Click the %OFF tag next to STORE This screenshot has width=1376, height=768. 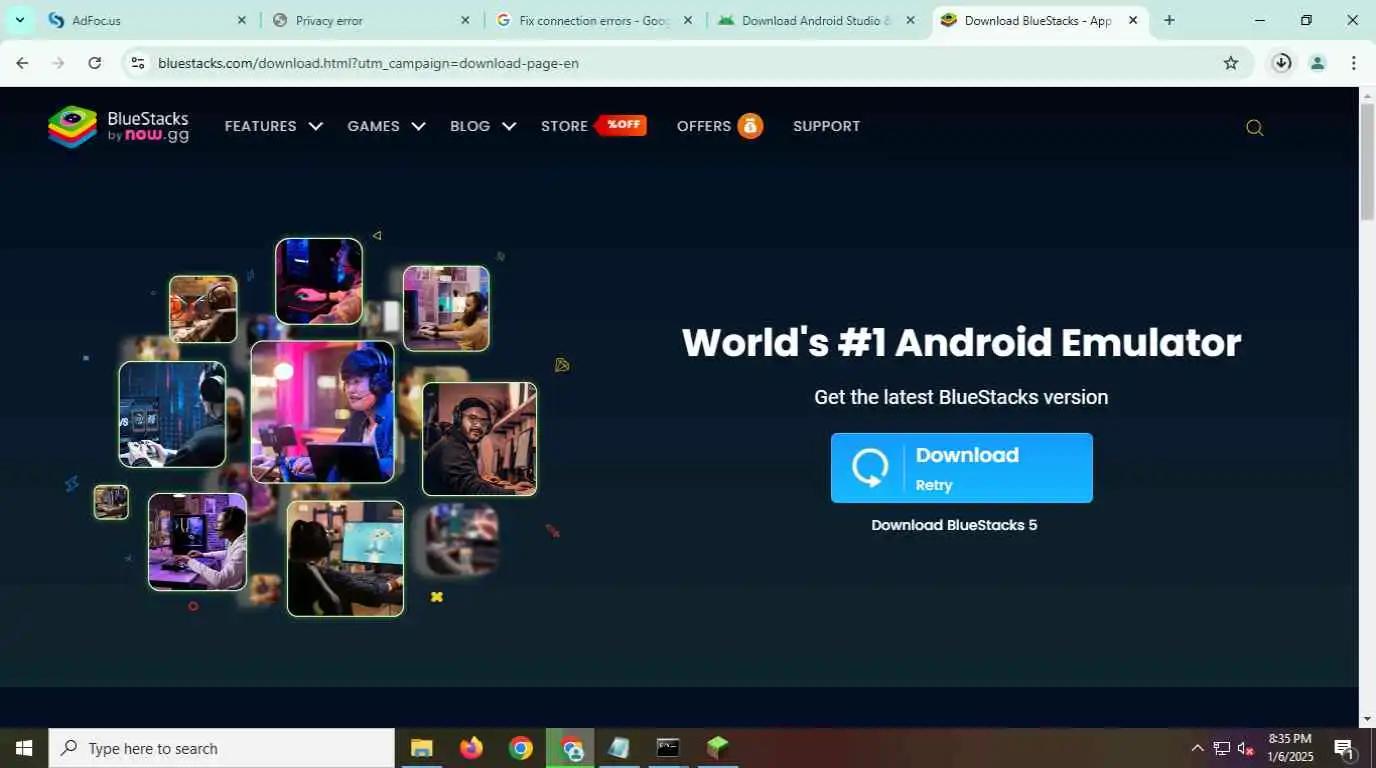(621, 125)
